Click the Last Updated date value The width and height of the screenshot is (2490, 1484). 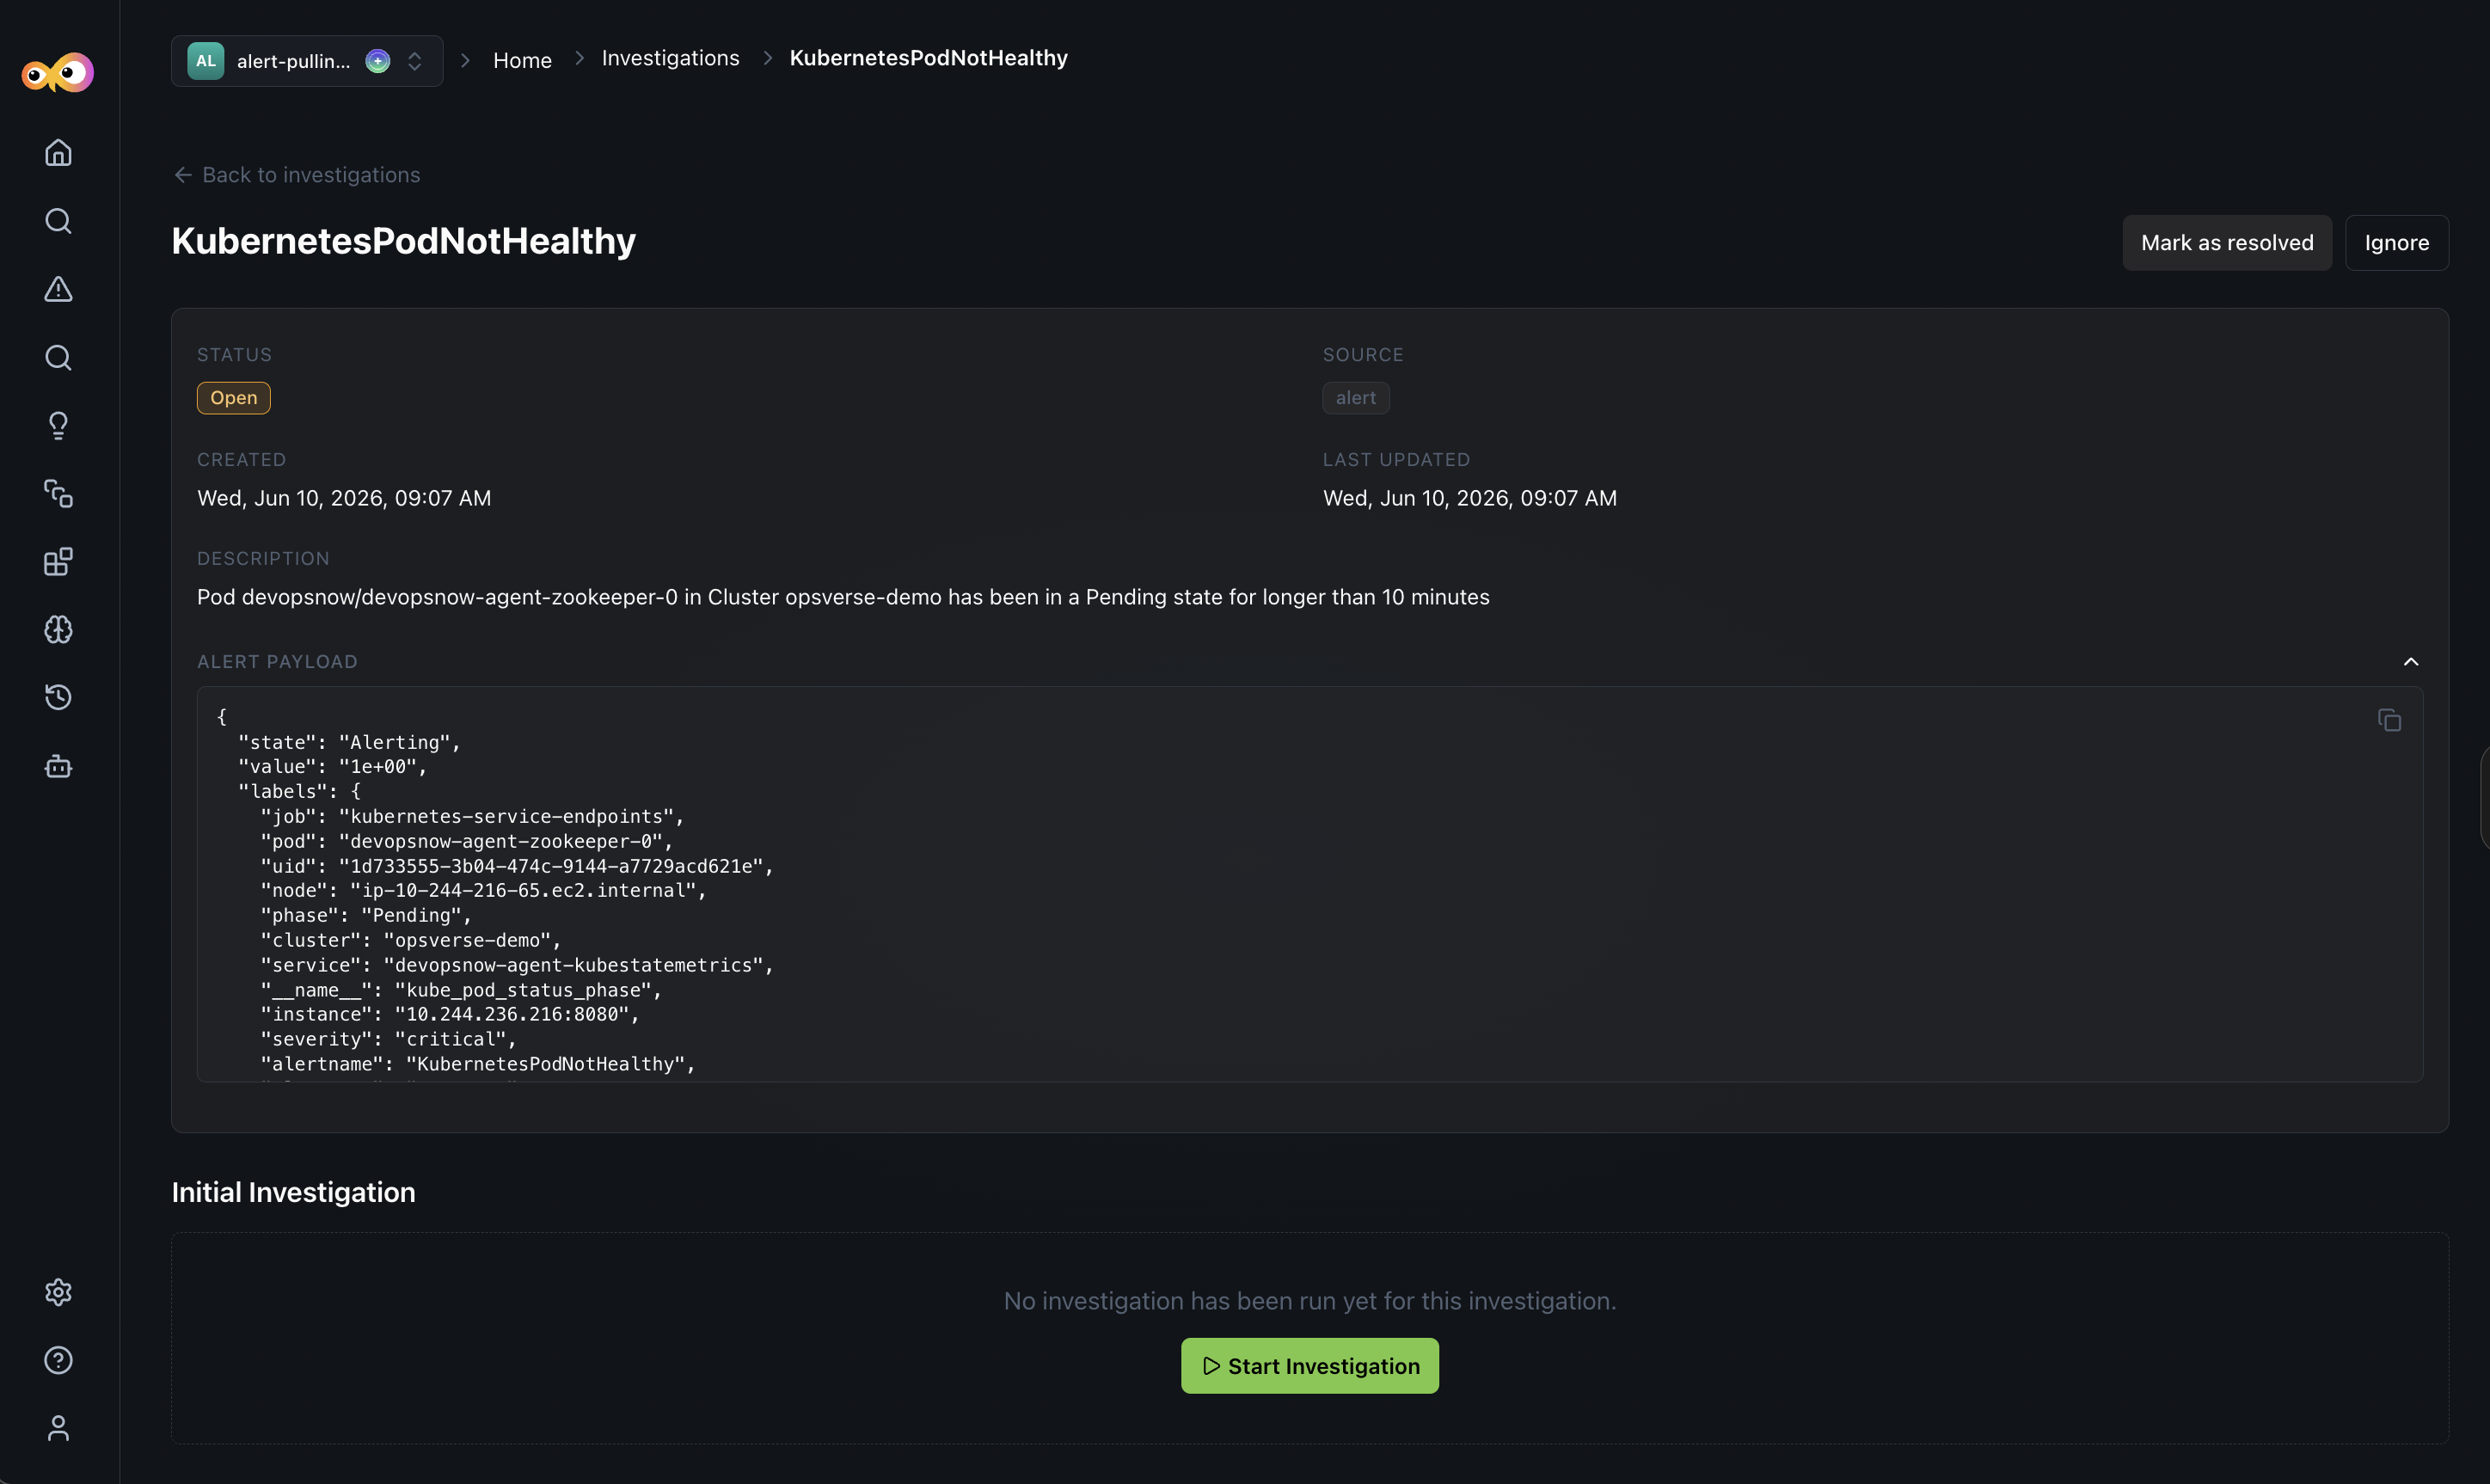(x=1469, y=498)
